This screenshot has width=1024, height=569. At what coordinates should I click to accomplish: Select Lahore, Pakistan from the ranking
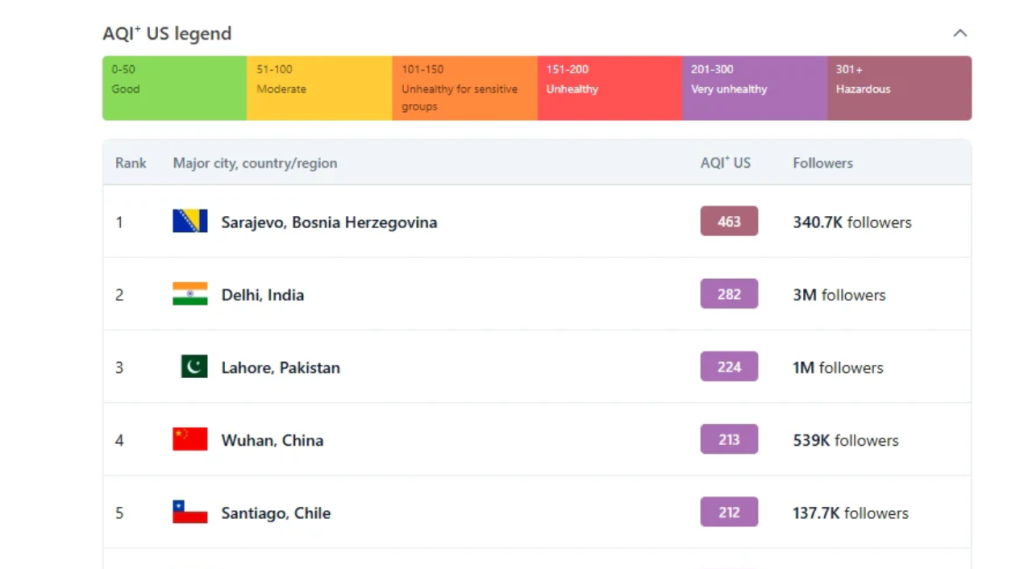[x=280, y=368]
